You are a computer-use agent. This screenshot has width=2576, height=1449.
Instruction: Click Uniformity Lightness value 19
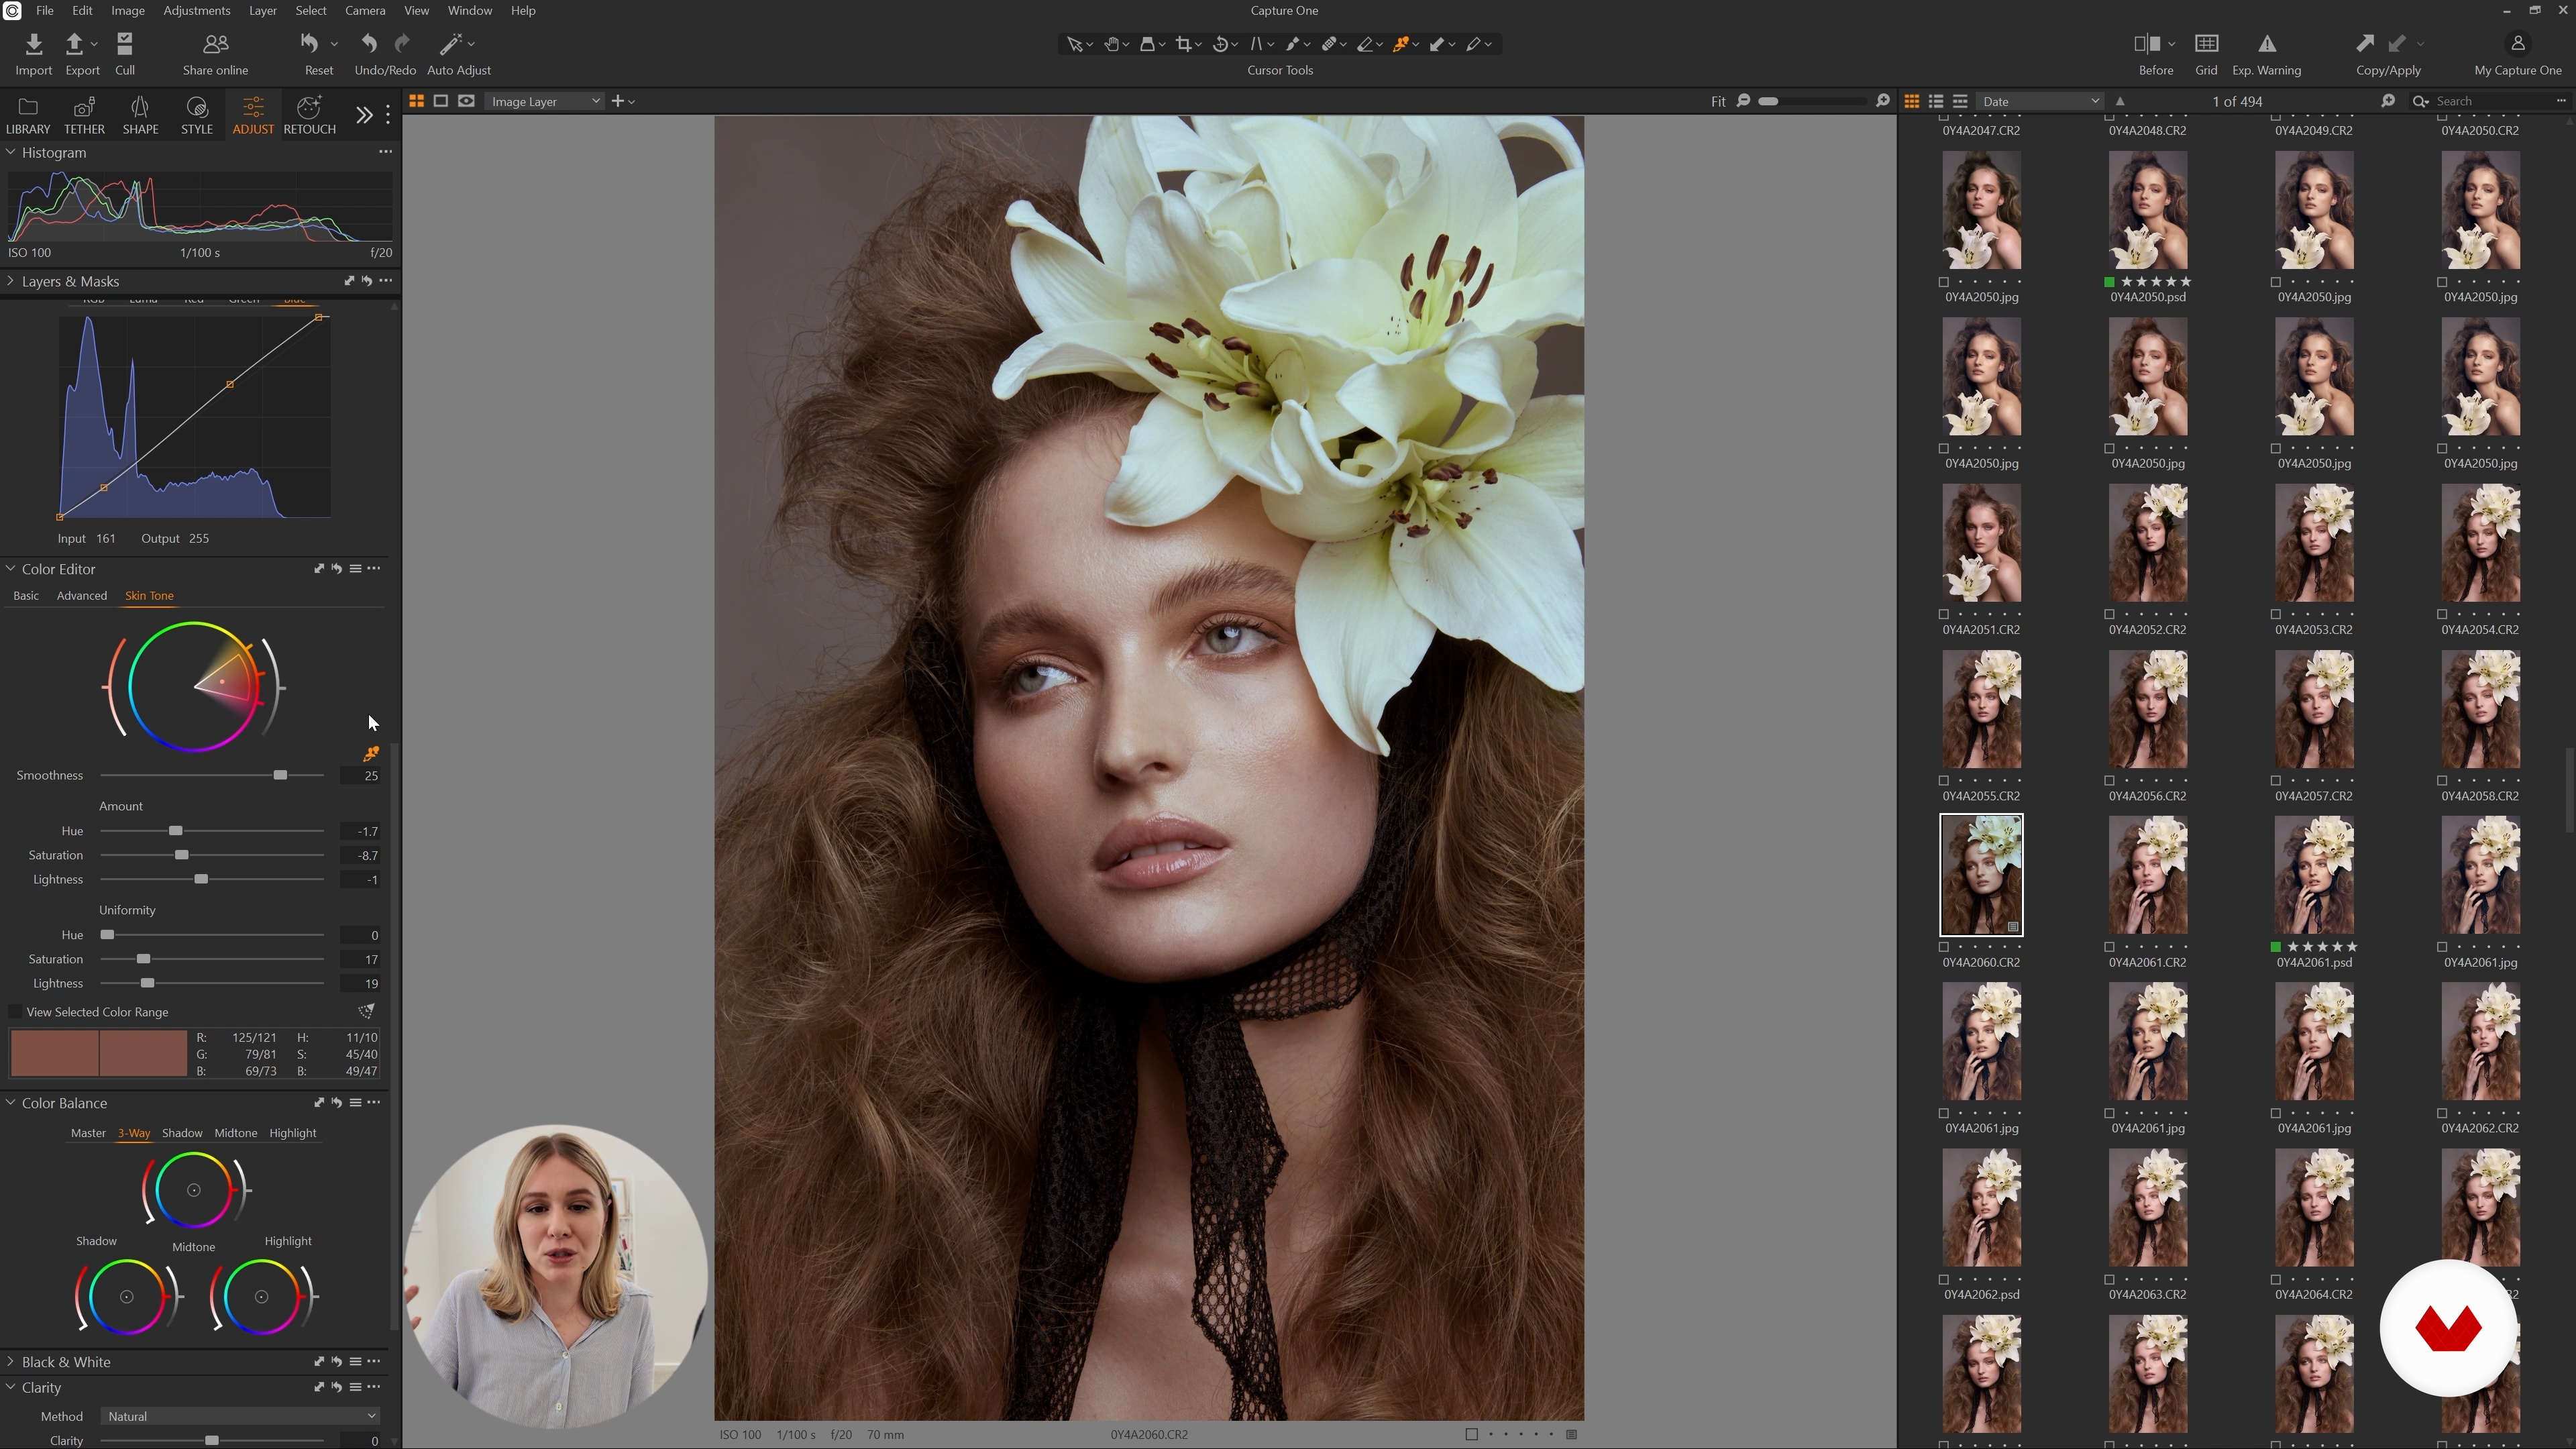tap(360, 984)
